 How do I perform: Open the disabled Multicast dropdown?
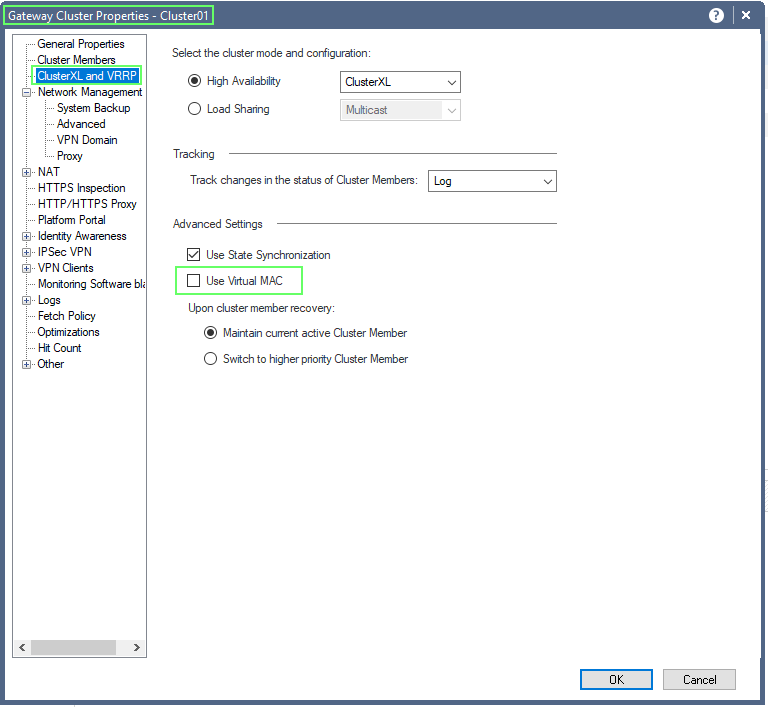[400, 110]
